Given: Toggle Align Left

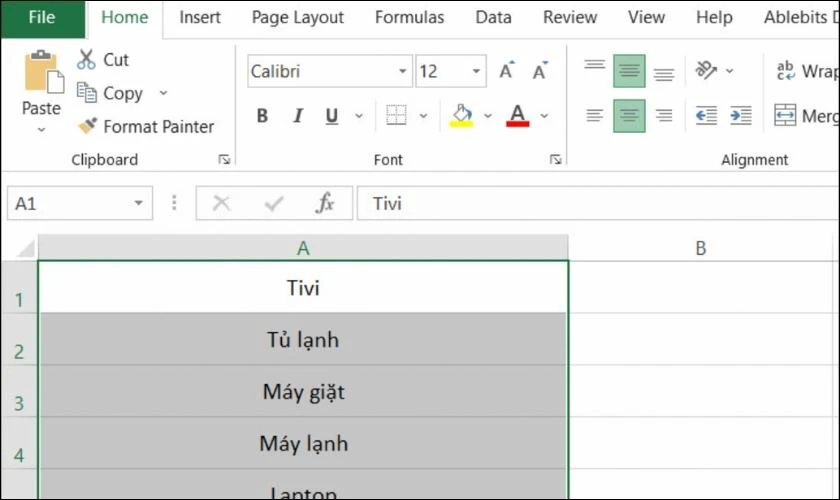Looking at the screenshot, I should click(595, 115).
